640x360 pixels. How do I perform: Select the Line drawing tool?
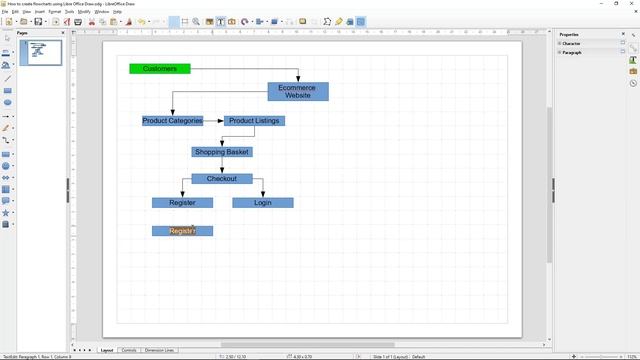point(7,78)
